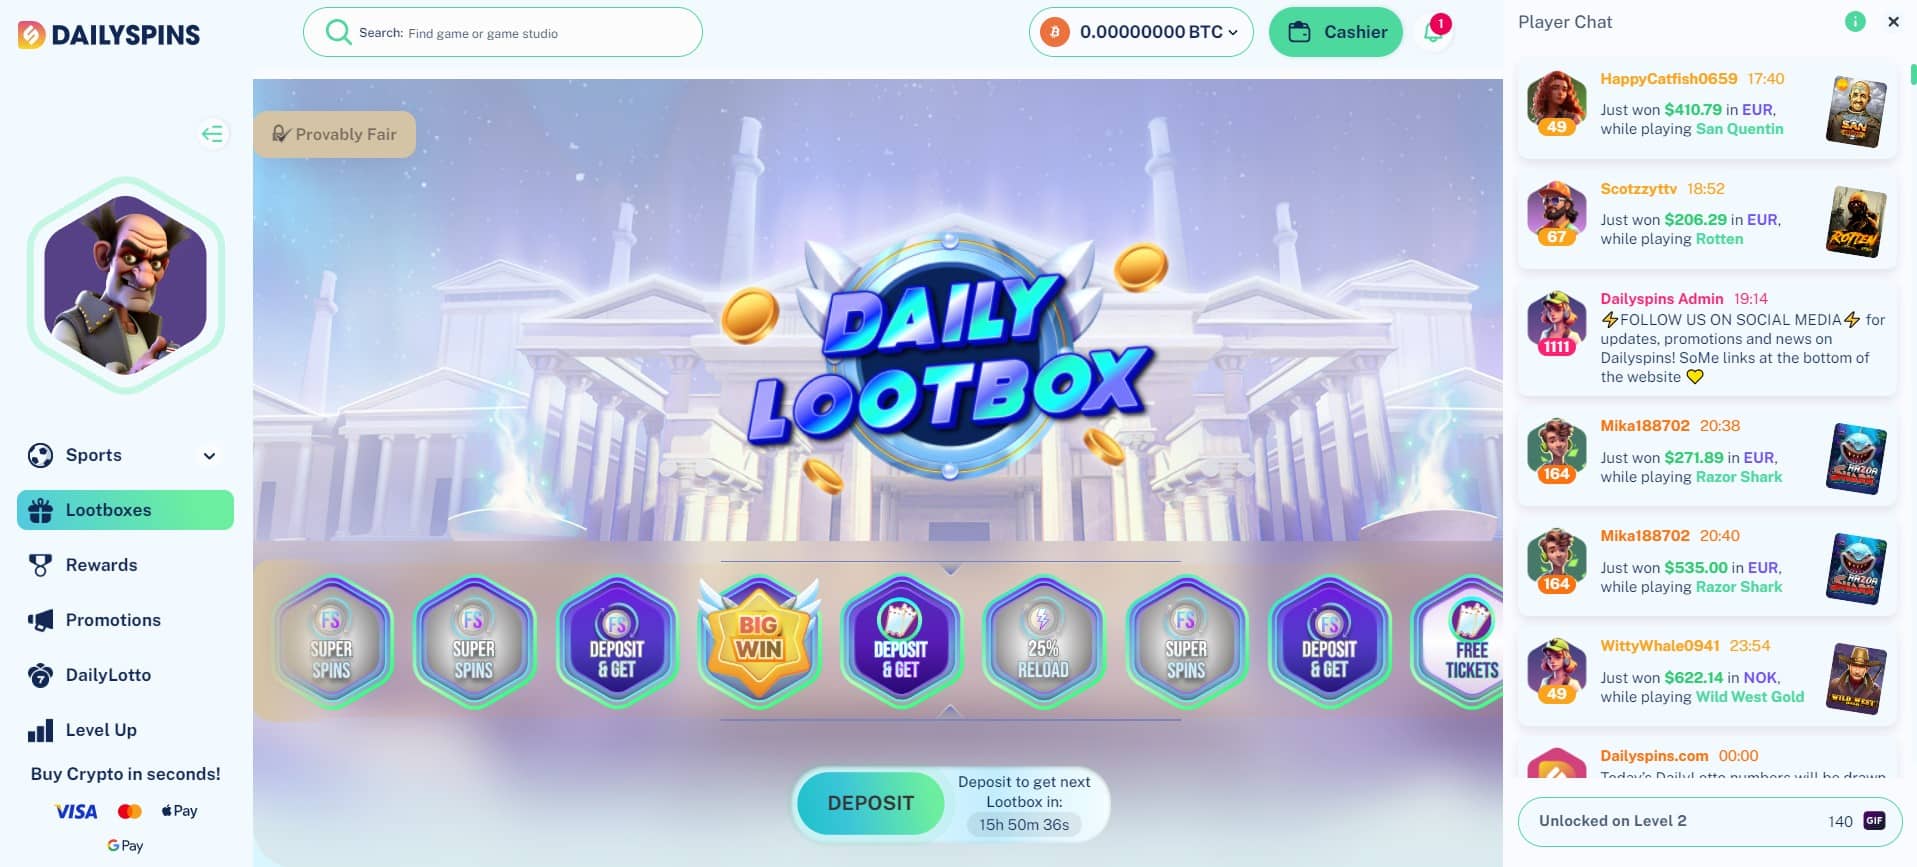The height and width of the screenshot is (867, 1917).
Task: Close the Player Chat panel
Action: (1893, 21)
